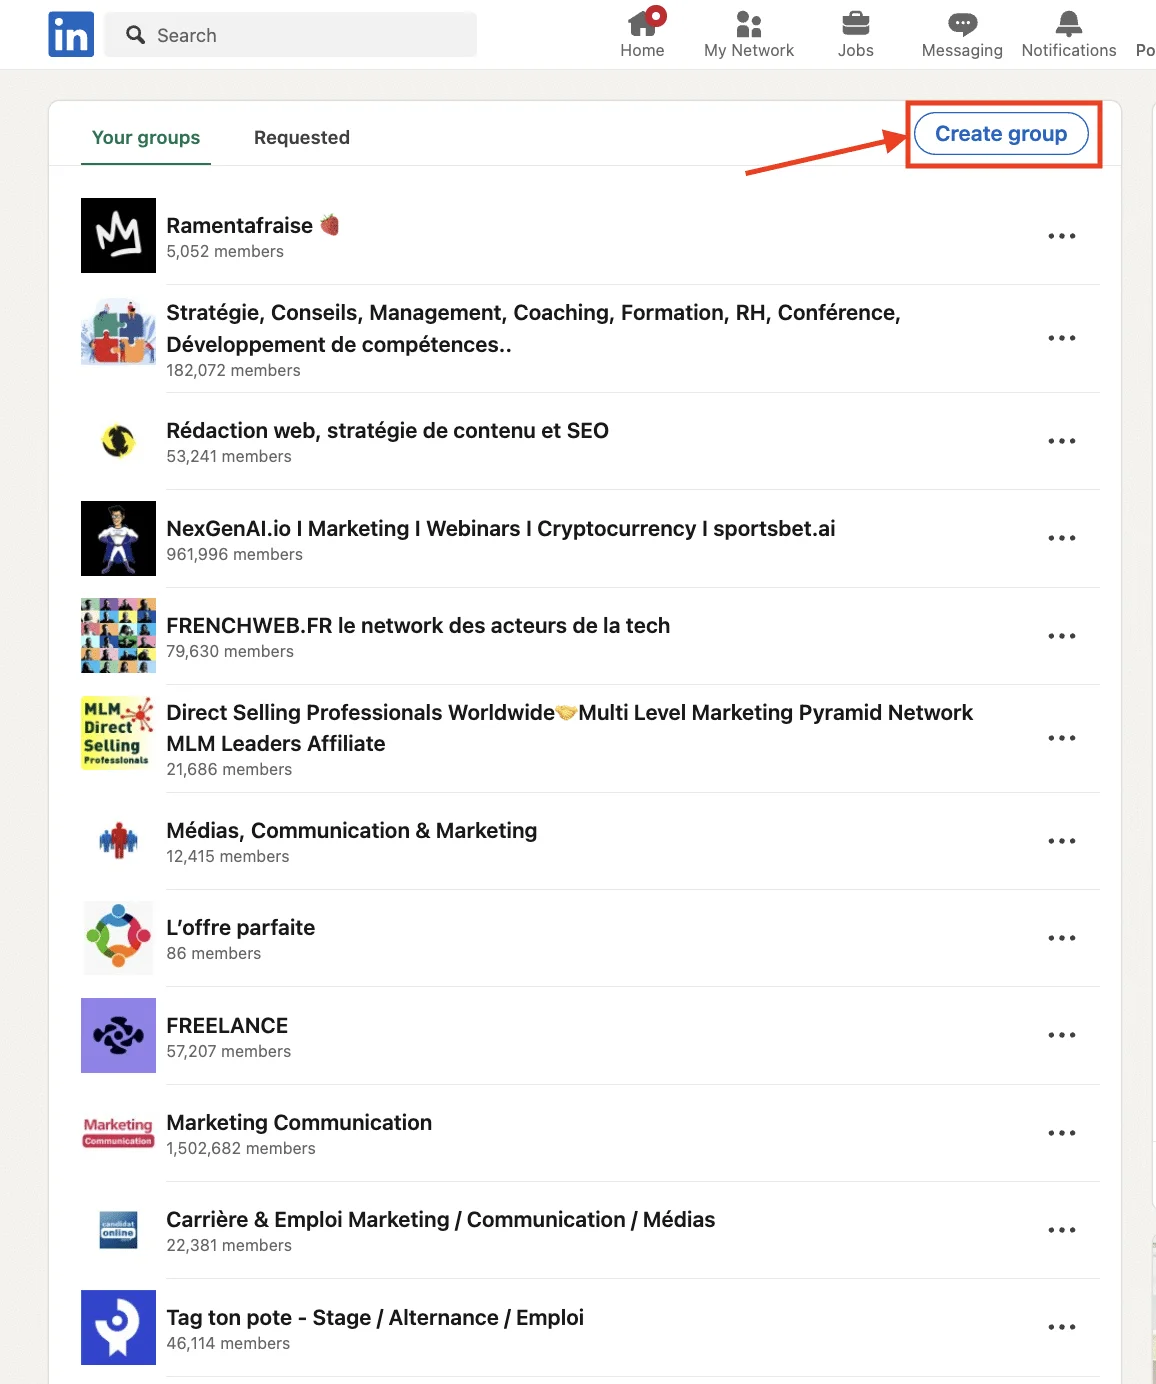
Task: Open Médias, Communication & Marketing link
Action: pos(352,831)
